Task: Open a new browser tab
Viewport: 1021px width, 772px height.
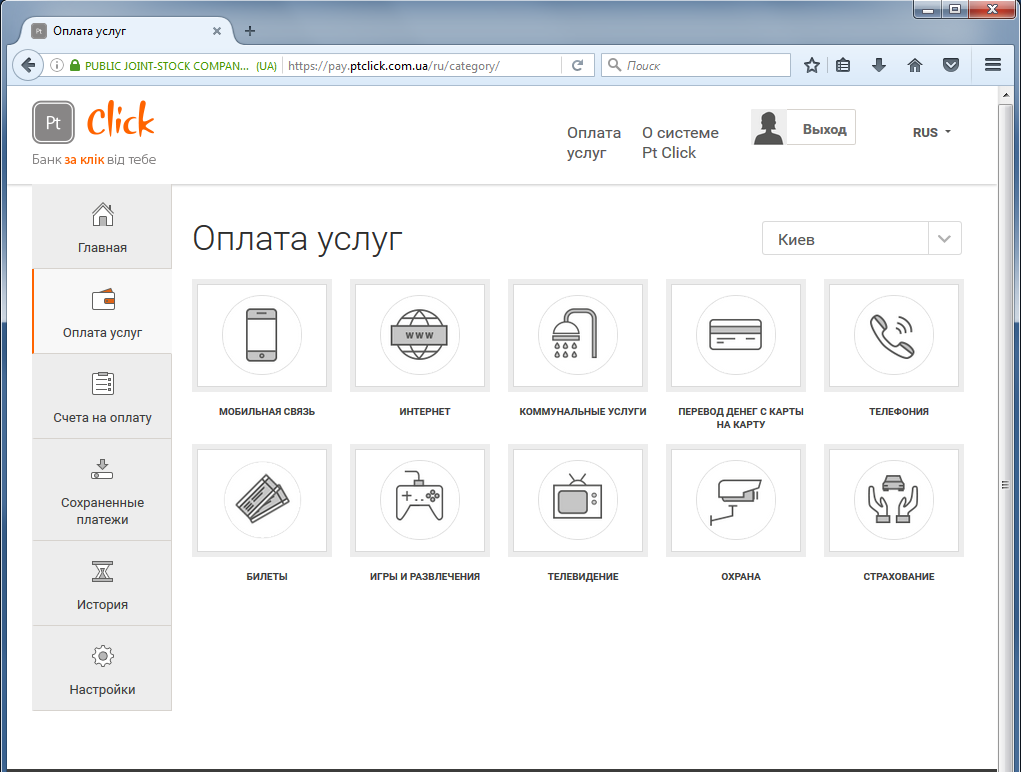Action: click(x=250, y=31)
